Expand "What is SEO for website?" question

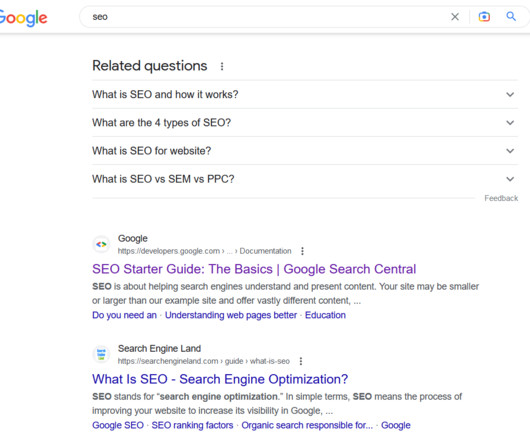pos(305,151)
